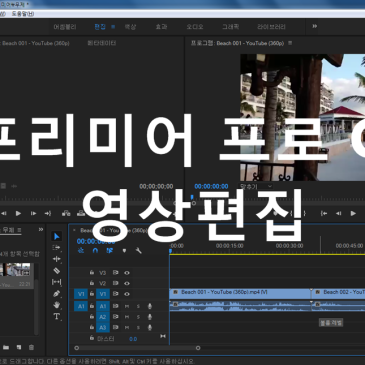This screenshot has width=365, height=365.
Task: Select the Hand tool
Action: click(x=57, y=305)
